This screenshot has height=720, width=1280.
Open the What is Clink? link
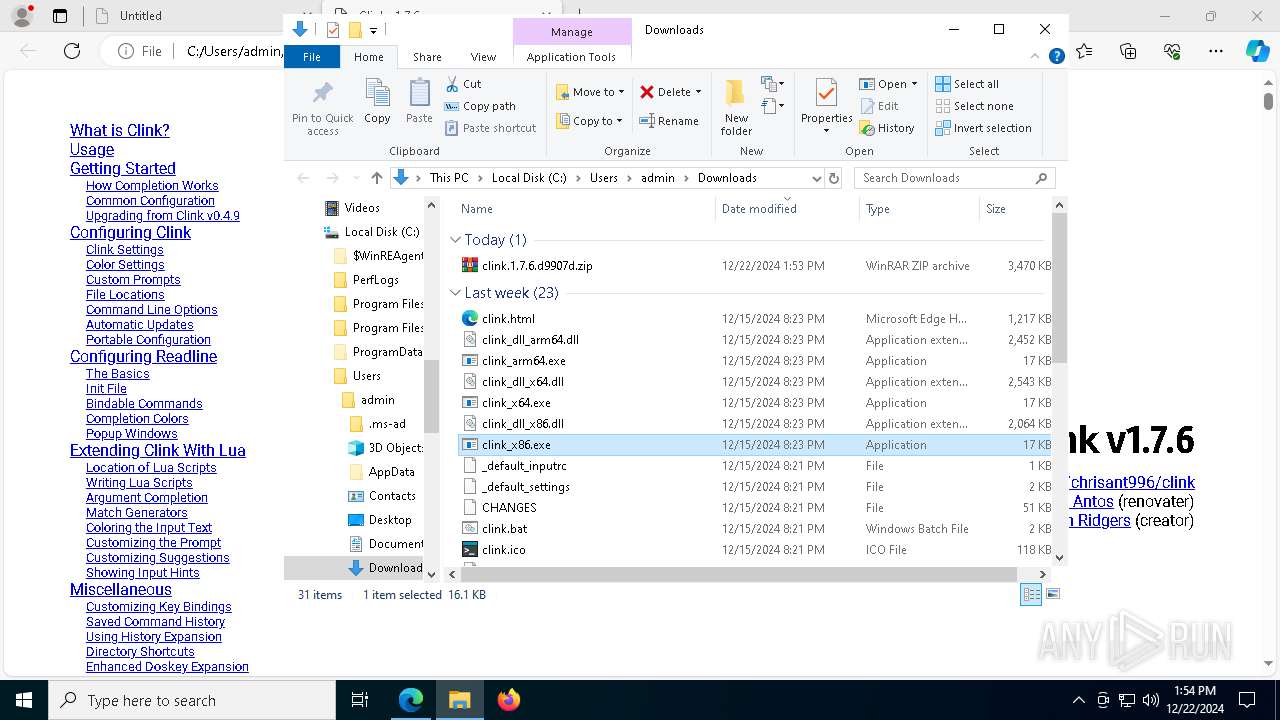point(119,130)
